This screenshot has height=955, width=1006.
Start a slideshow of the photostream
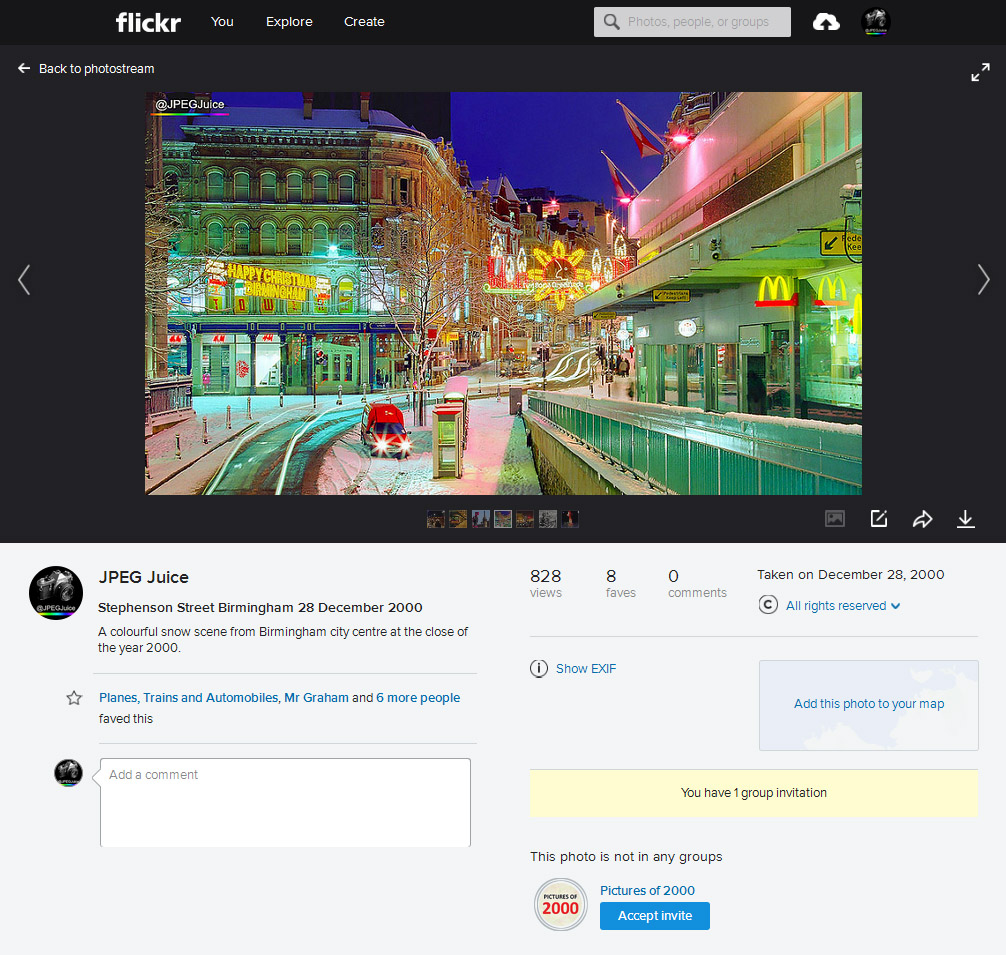(835, 519)
